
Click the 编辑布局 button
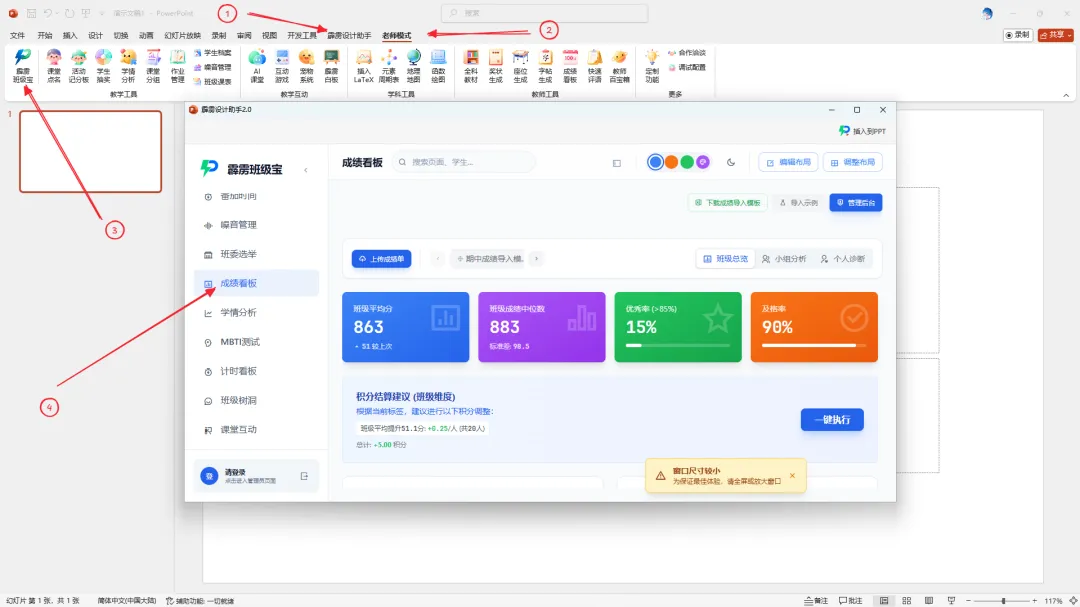click(x=789, y=163)
